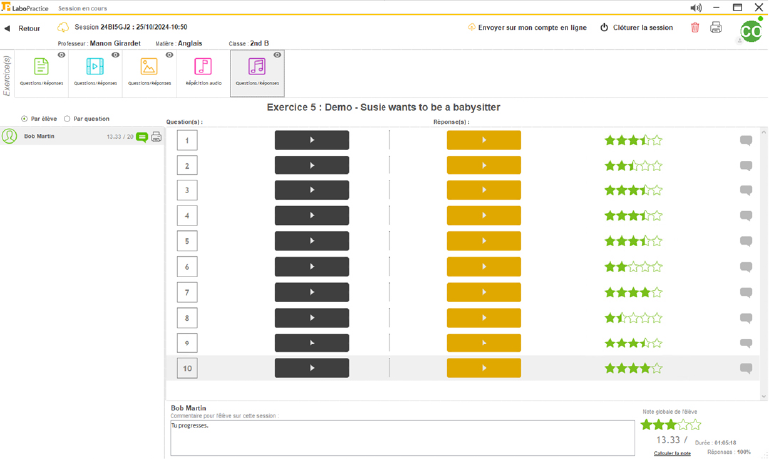Open comment bubble for question 10
This screenshot has width=769, height=459.
(x=746, y=368)
